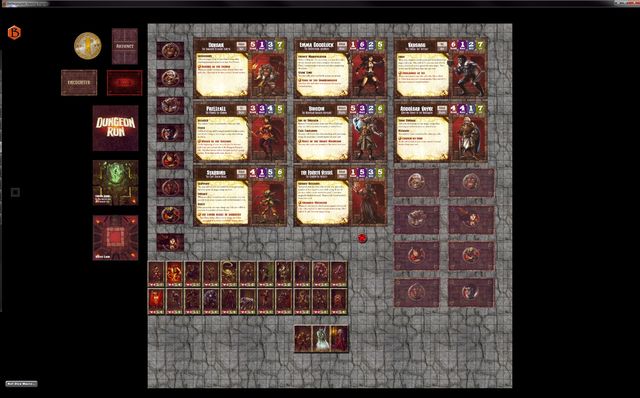Select the Emma Goodluck hero card
This screenshot has height=398, width=640.
point(340,68)
